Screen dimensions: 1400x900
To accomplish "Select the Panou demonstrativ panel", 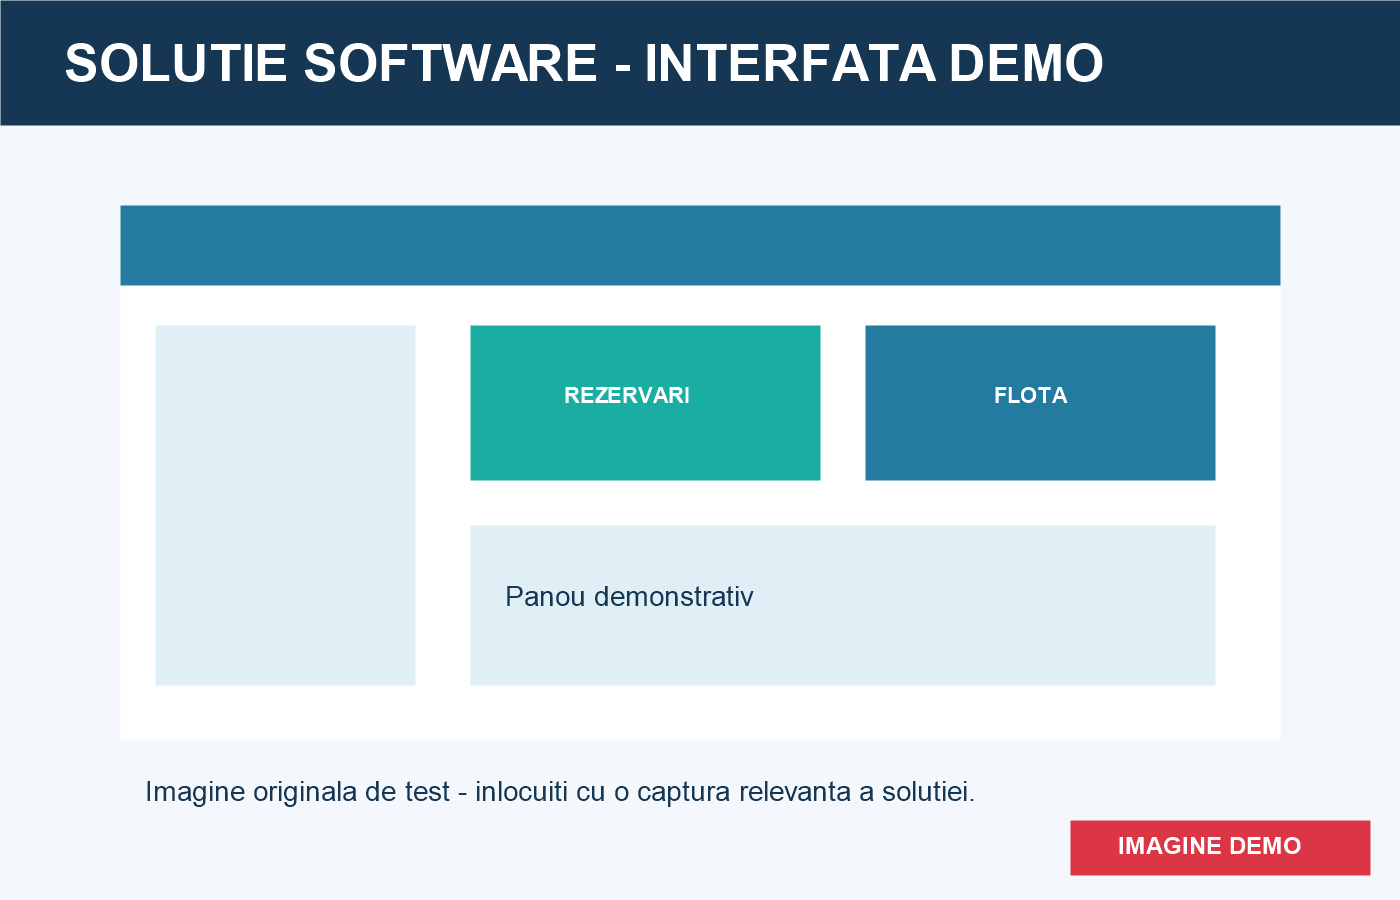I will [x=843, y=605].
